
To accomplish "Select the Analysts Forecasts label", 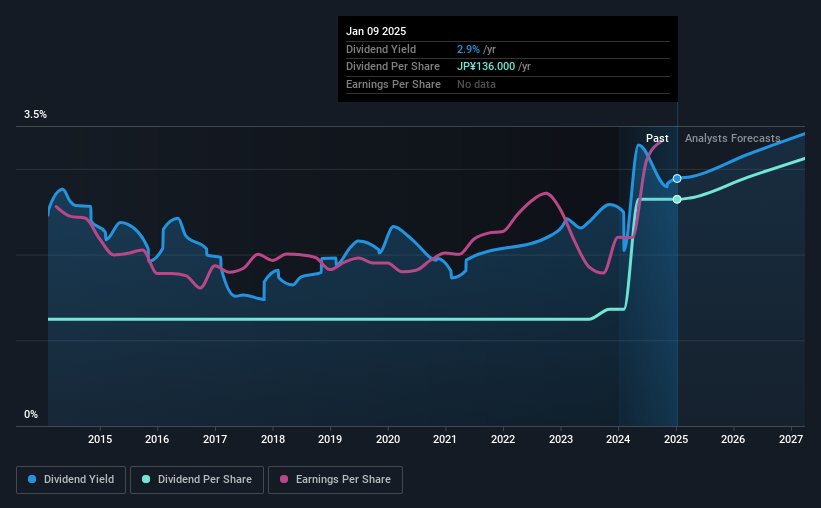I will click(733, 138).
